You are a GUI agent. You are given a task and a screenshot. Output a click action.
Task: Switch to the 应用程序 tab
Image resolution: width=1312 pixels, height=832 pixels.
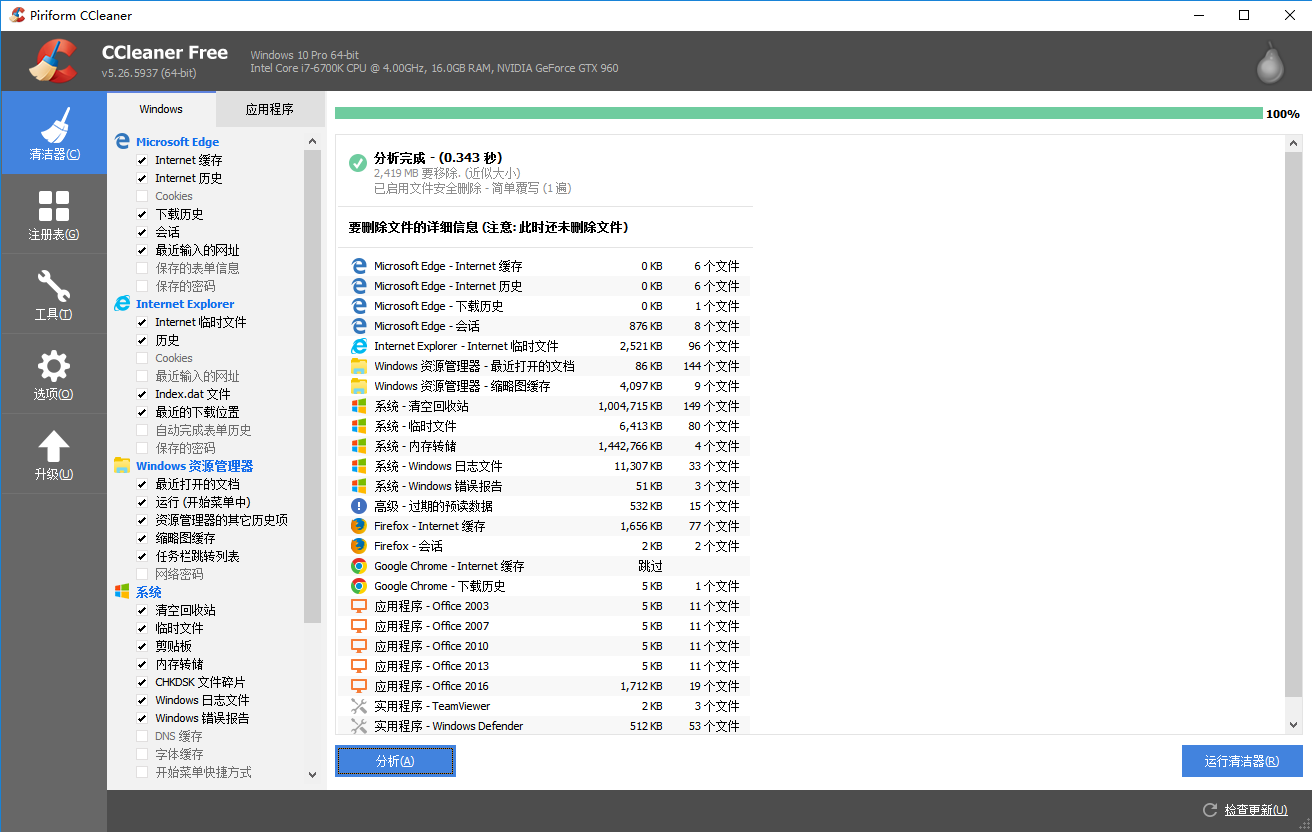269,109
